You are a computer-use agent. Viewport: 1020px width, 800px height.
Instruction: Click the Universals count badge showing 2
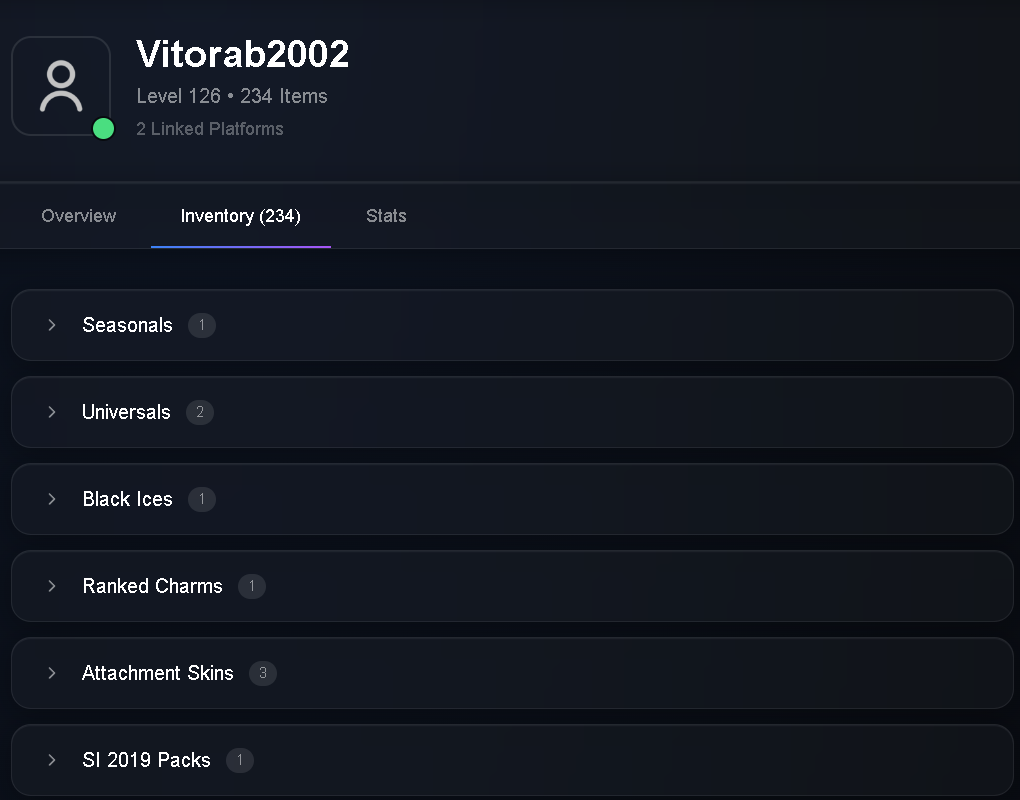pos(200,412)
